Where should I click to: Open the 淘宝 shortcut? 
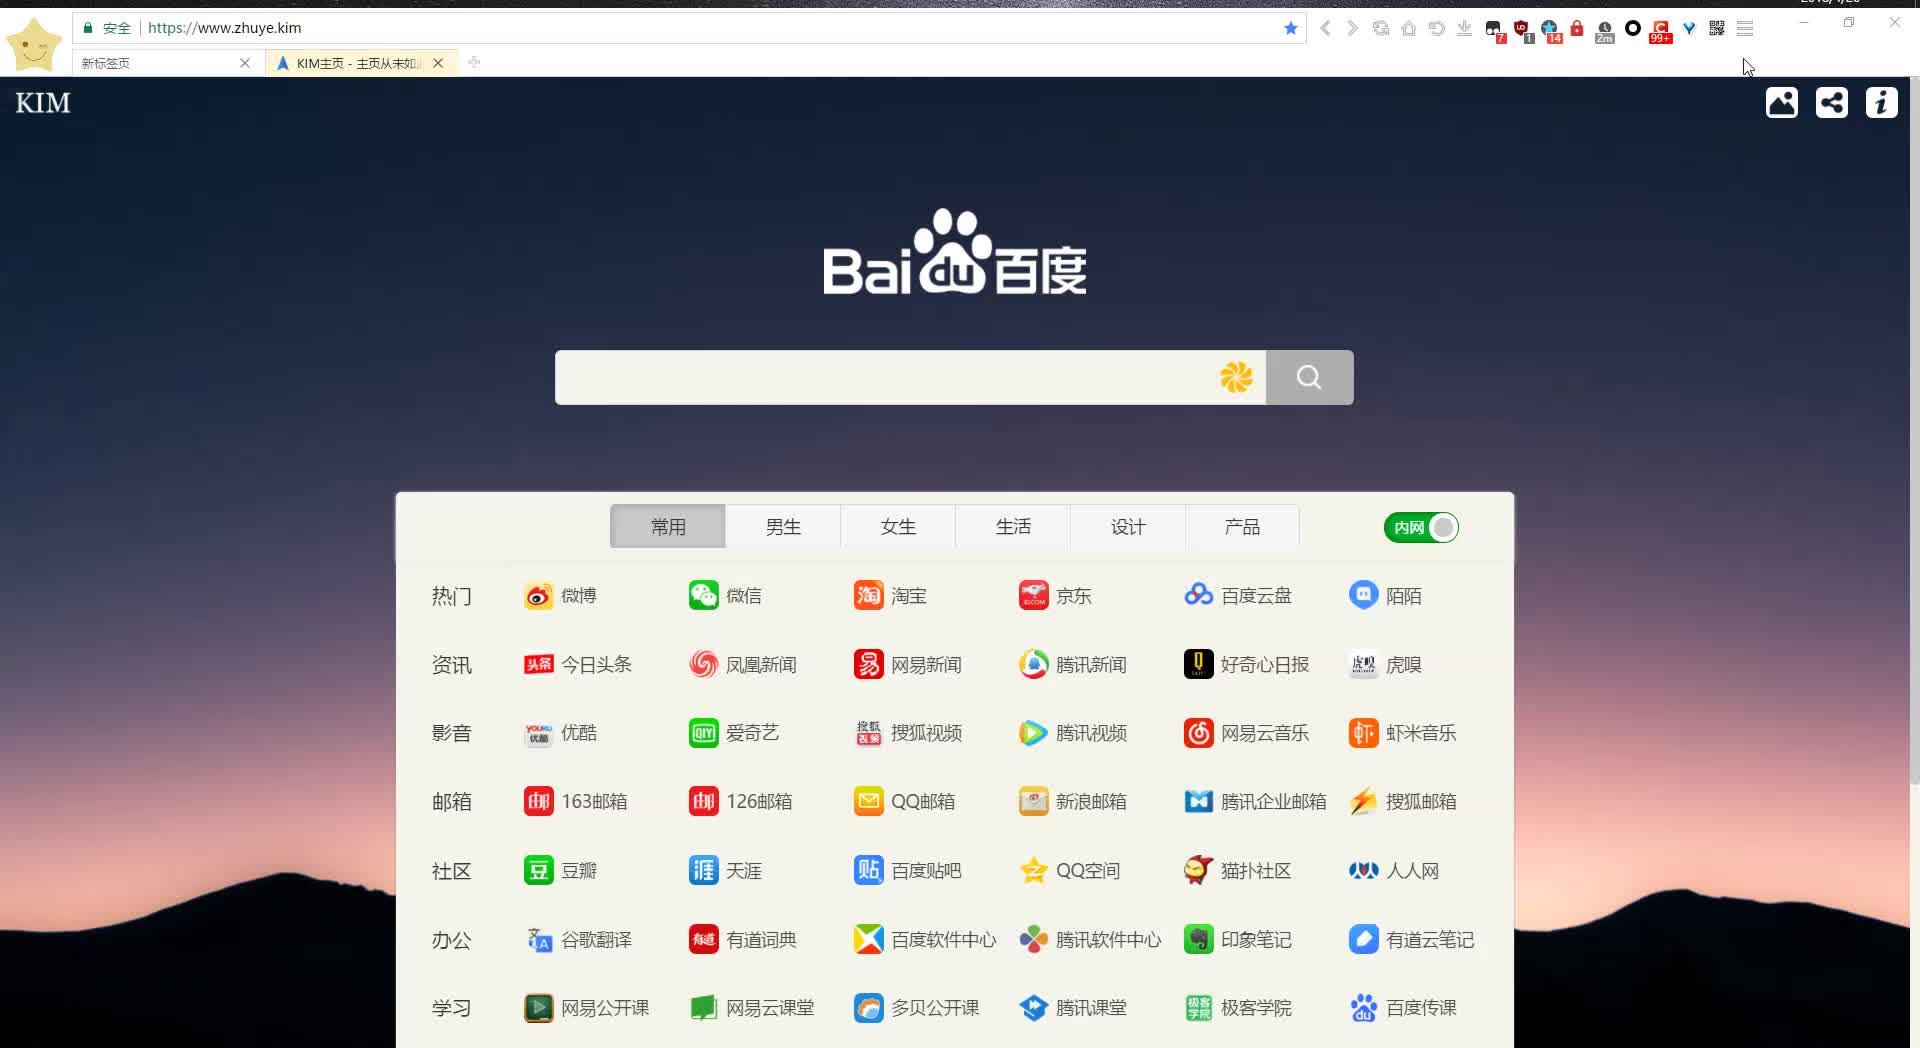coord(890,596)
